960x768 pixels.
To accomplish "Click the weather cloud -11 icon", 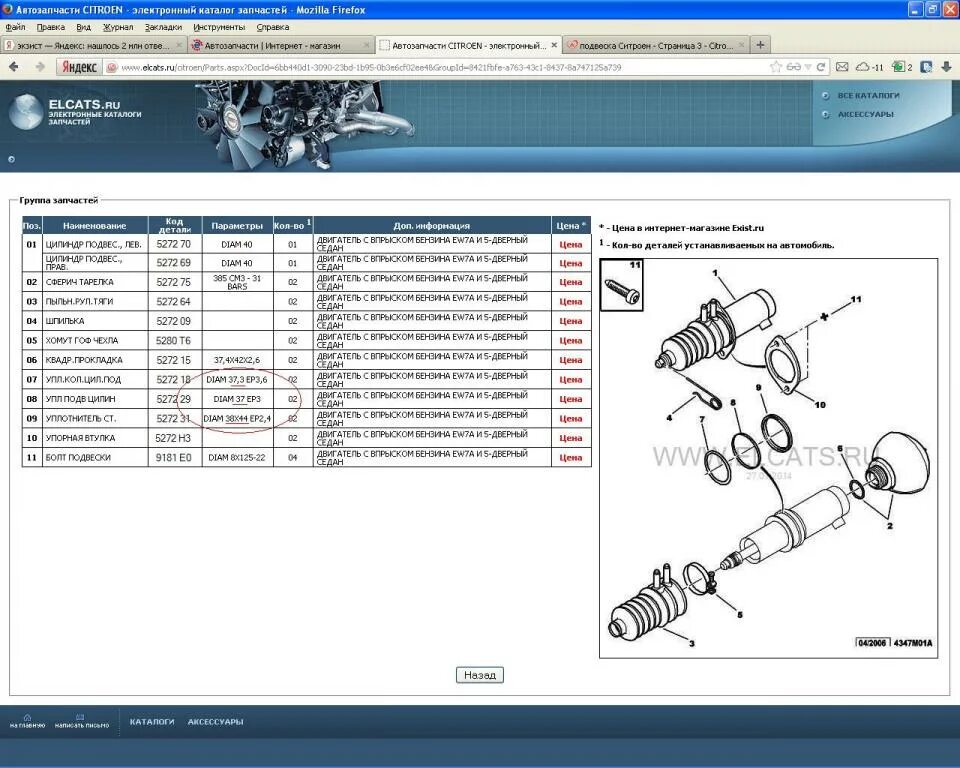I will [x=869, y=67].
